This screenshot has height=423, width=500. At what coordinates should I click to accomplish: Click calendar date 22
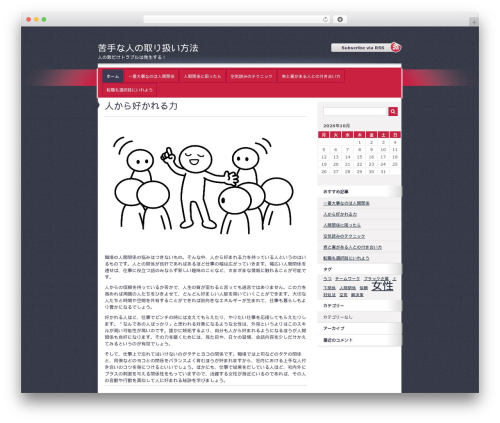pos(359,164)
